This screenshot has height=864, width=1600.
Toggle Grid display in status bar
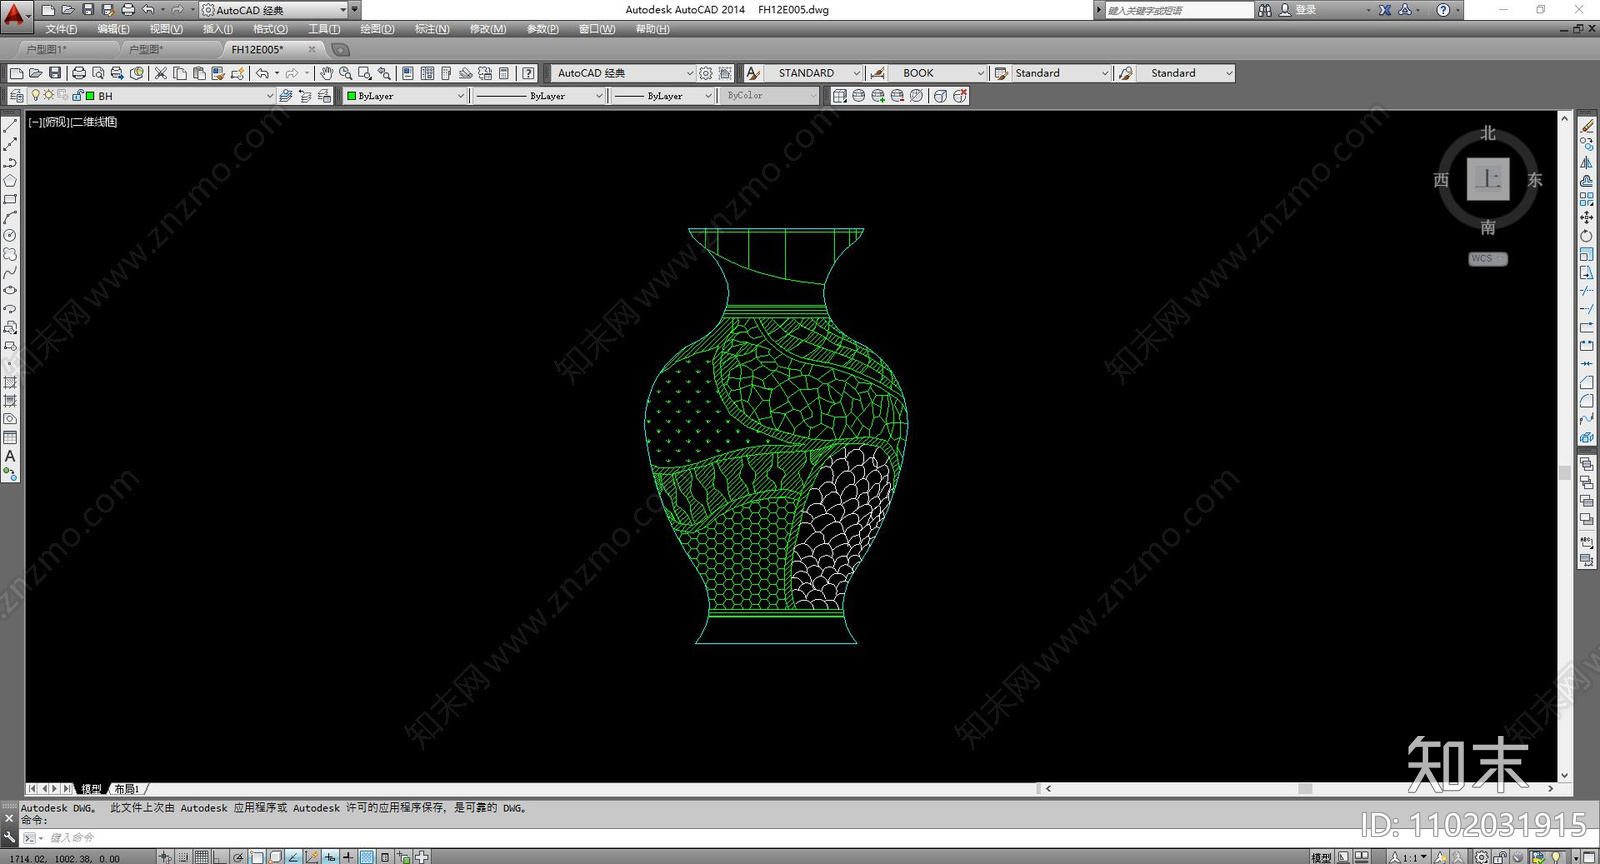(201, 857)
